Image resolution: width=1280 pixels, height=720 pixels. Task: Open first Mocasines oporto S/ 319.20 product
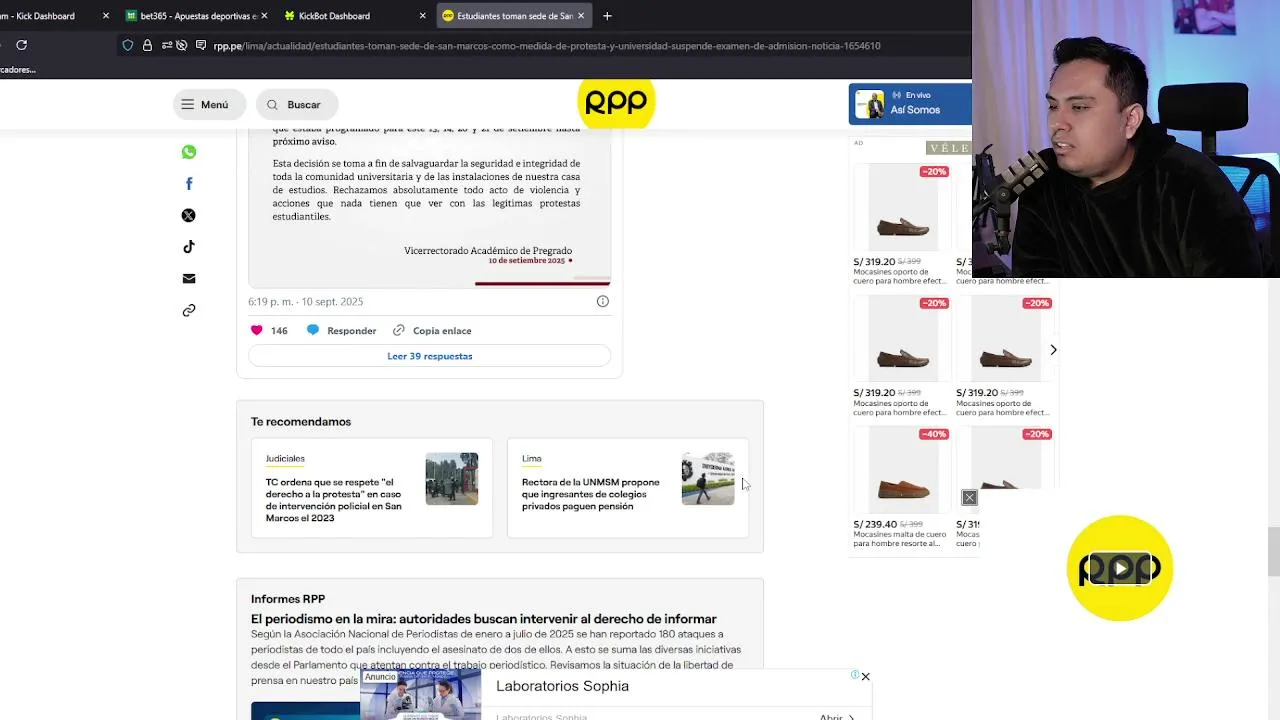point(902,225)
